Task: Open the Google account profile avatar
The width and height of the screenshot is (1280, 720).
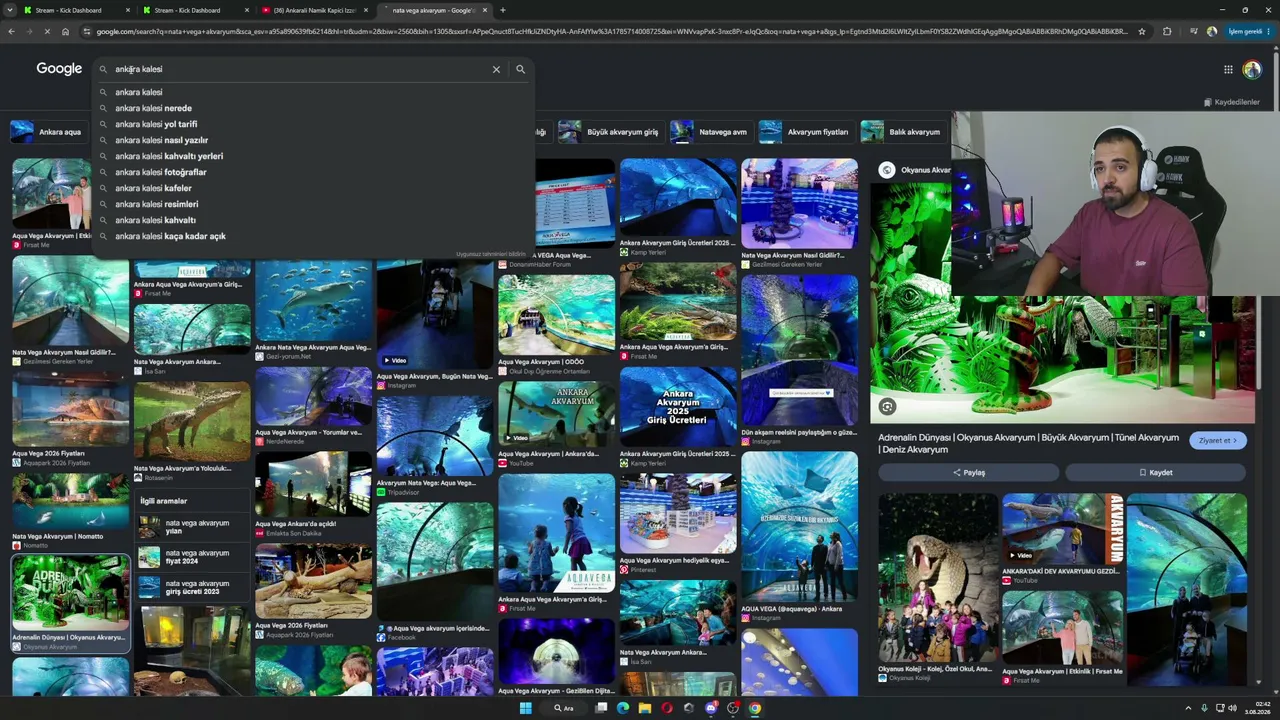Action: pos(1252,69)
